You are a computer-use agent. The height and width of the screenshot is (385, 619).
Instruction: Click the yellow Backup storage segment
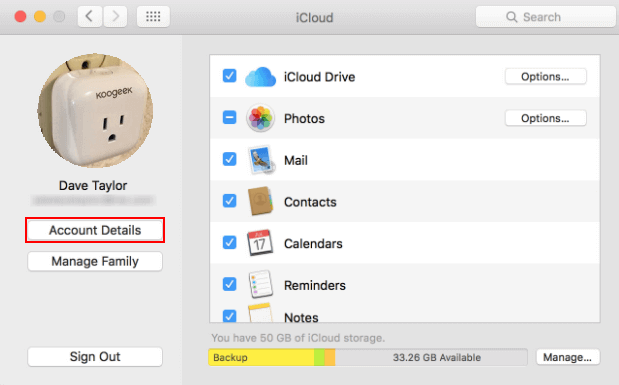coord(261,357)
